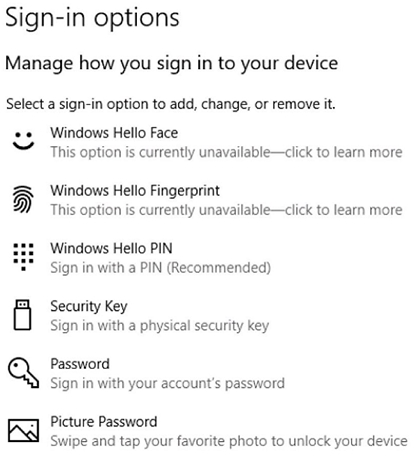Screen dimensions: 419x461
Task: Click the 'Manage how you sign in' subheading
Action: coord(172,64)
